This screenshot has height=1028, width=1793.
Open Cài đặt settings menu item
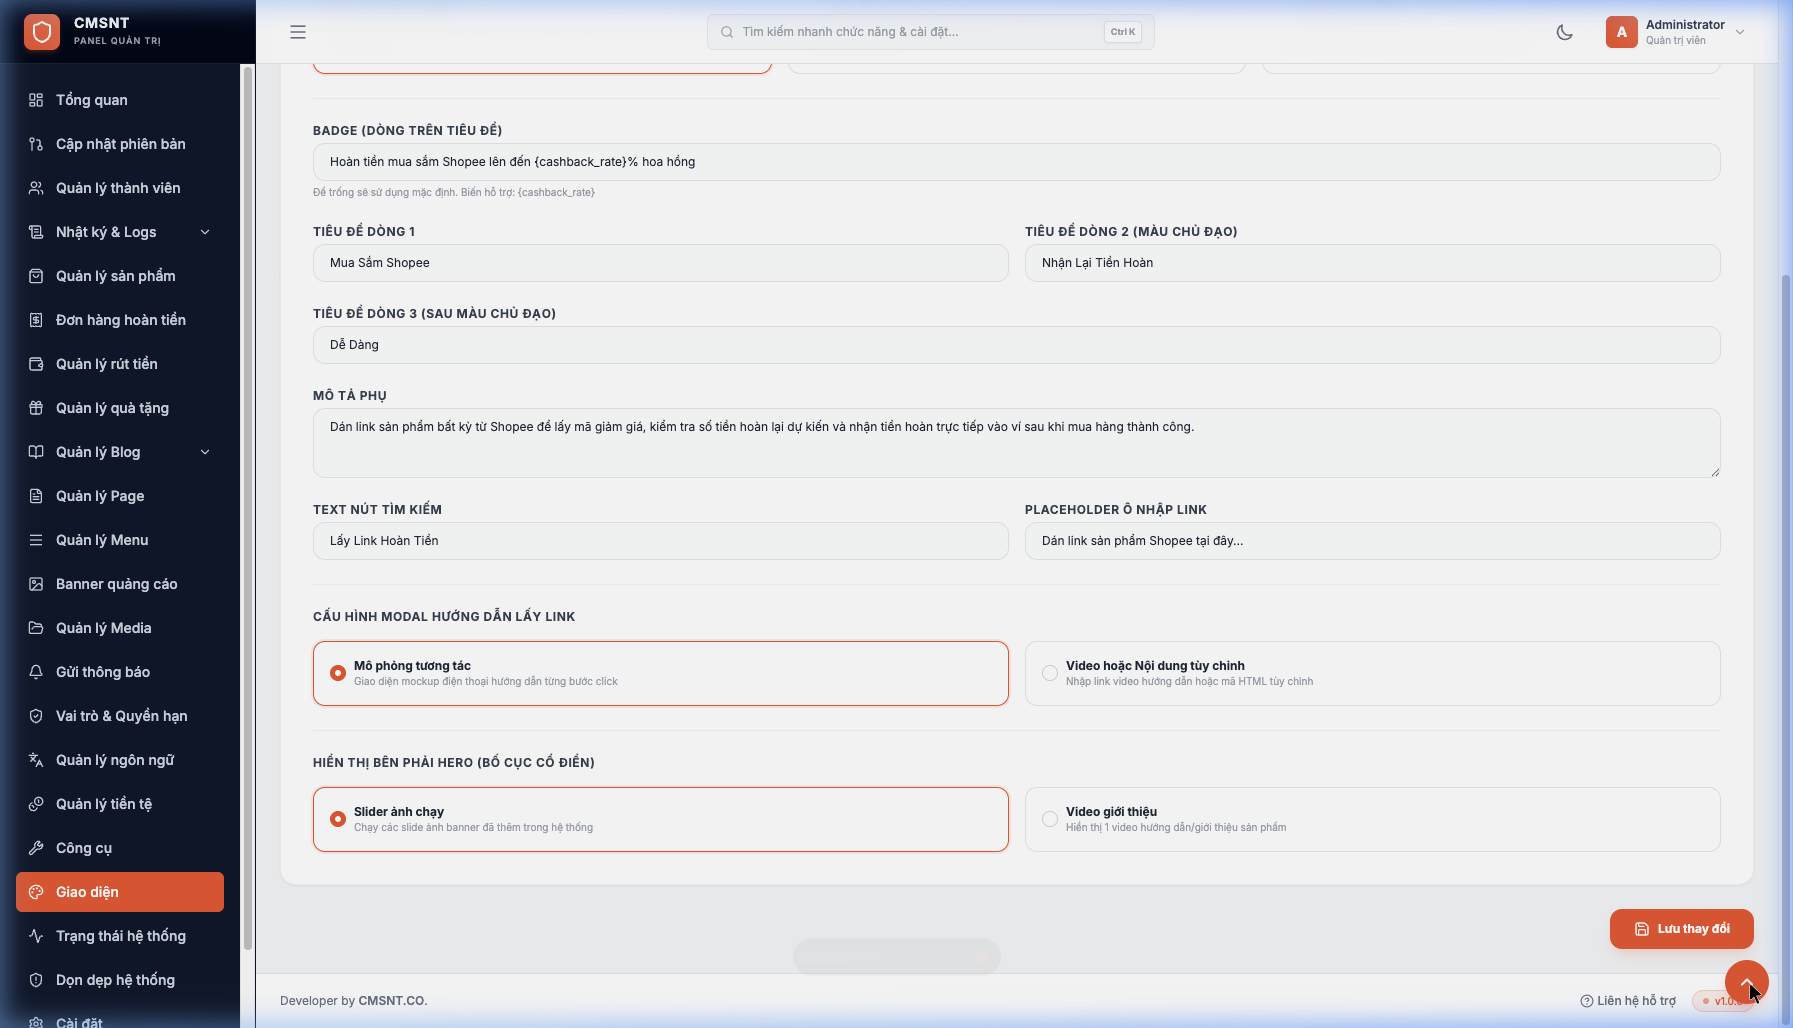click(x=120, y=1020)
